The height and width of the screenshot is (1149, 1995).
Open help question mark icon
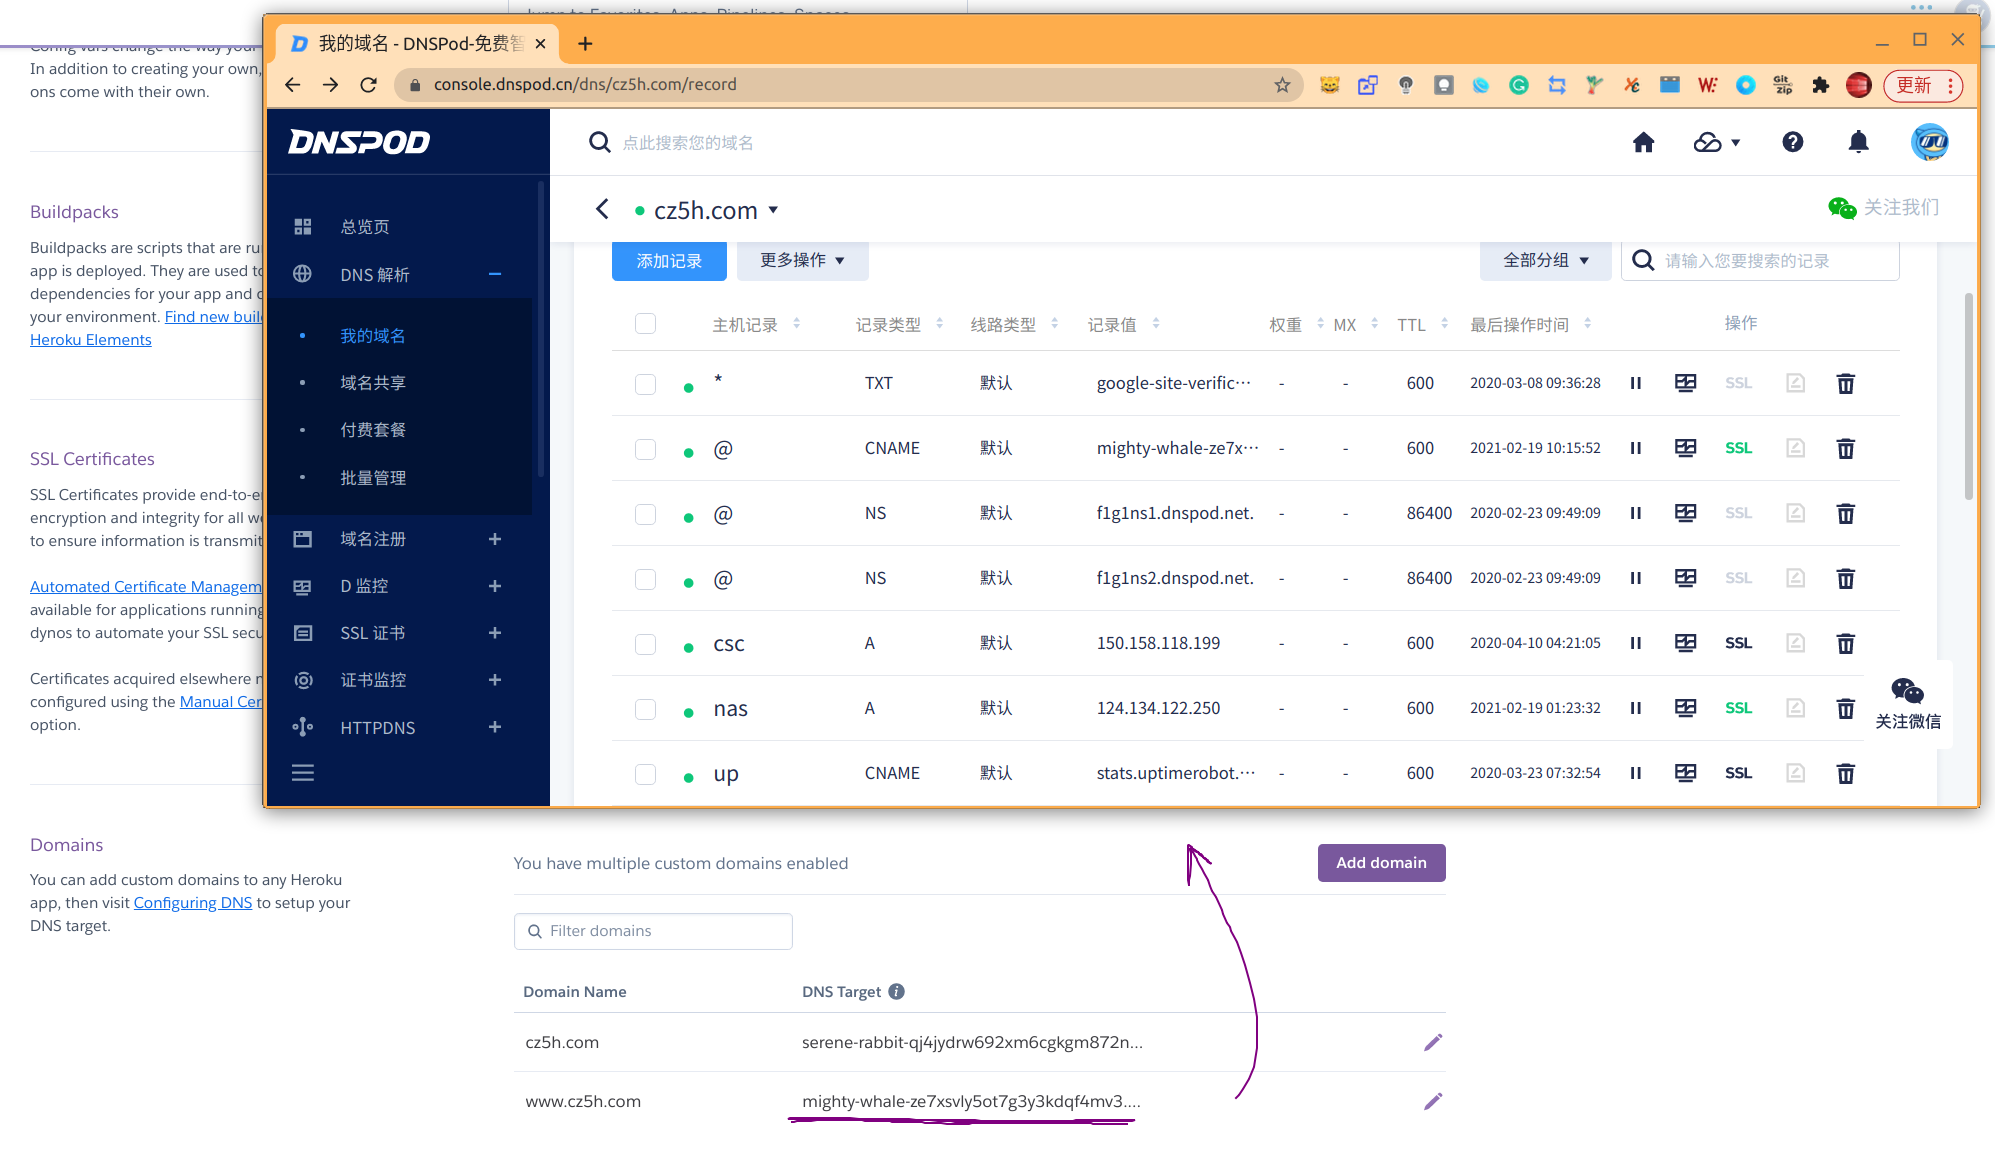click(1792, 142)
